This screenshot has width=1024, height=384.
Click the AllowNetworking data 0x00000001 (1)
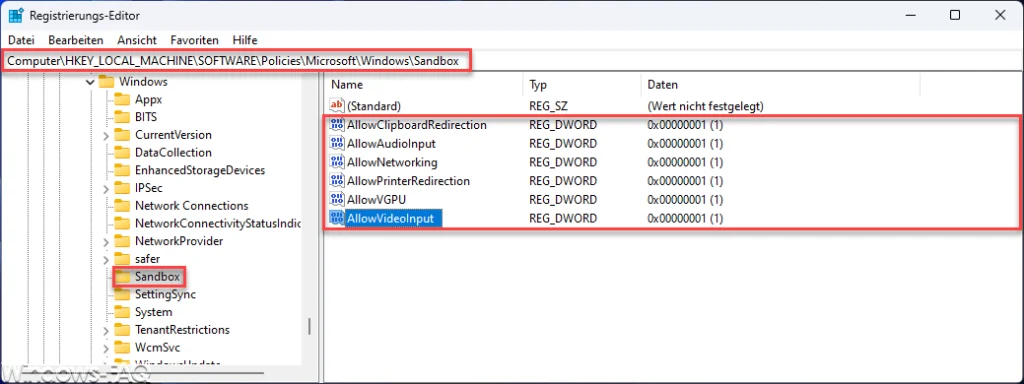(685, 162)
